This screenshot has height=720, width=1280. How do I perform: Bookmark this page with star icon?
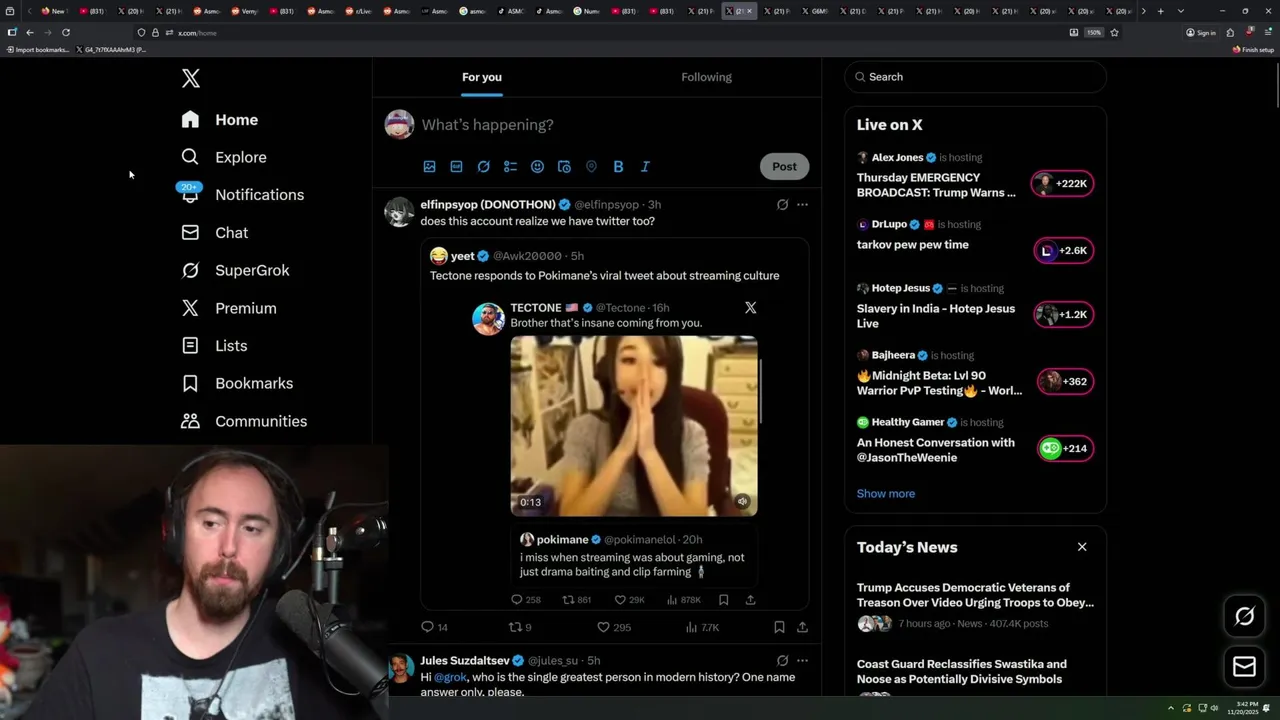pyautogui.click(x=1114, y=32)
